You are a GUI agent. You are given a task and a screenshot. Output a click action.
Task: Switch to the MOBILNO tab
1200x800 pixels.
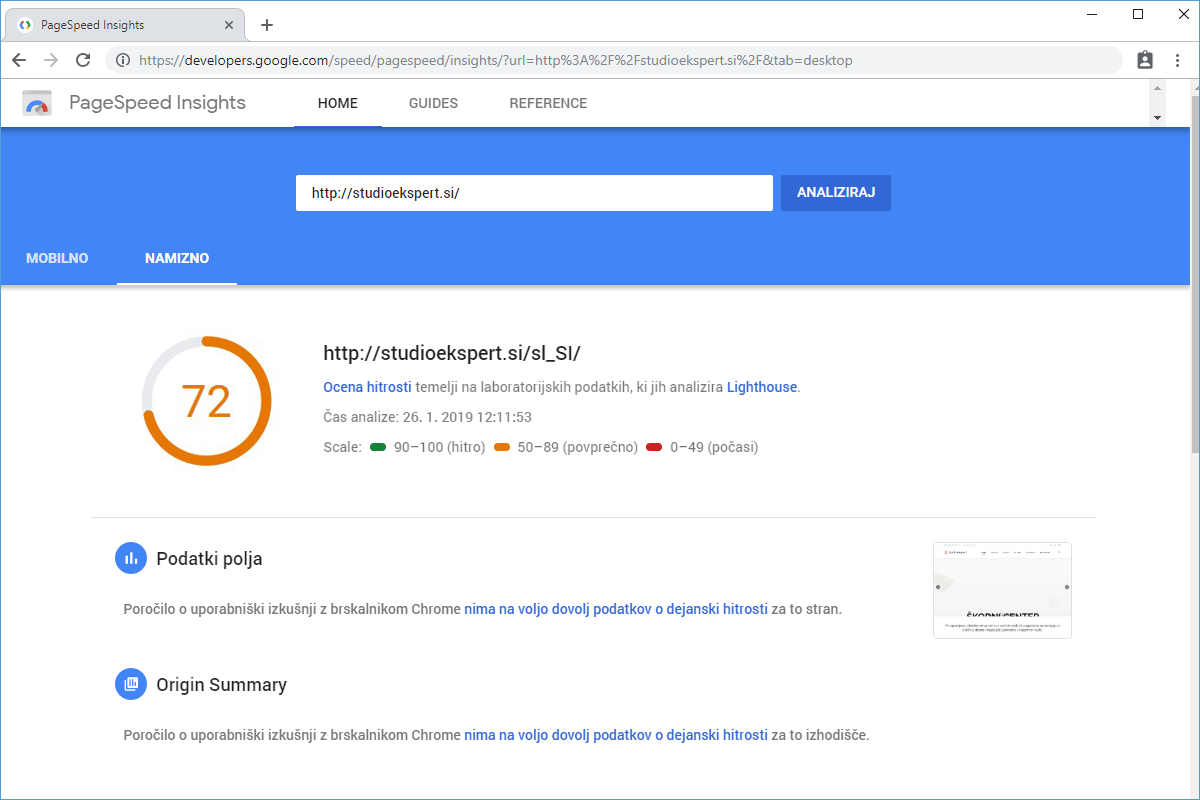tap(57, 258)
